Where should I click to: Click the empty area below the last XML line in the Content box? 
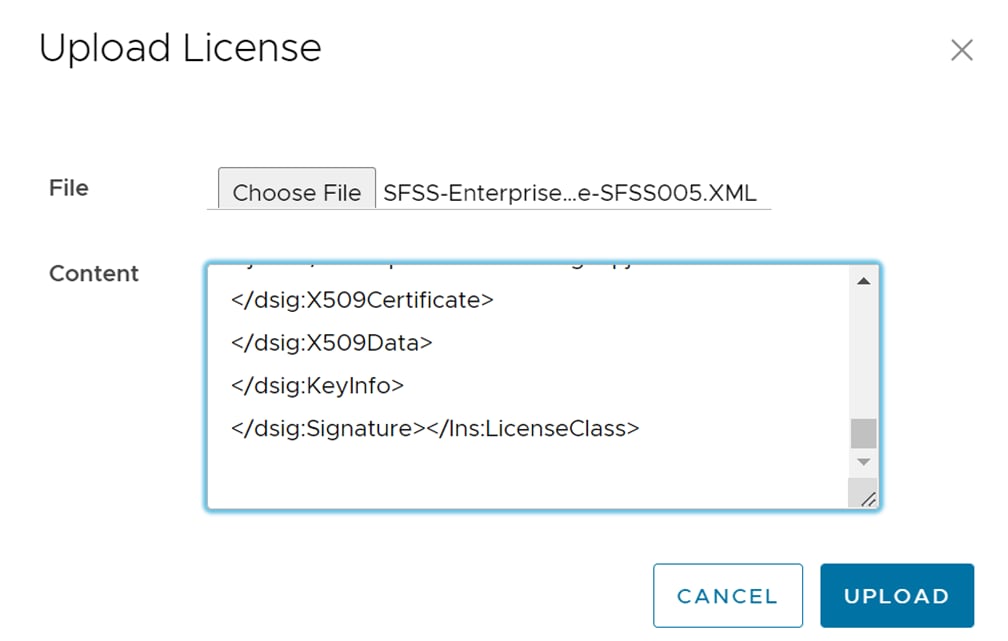click(x=527, y=476)
